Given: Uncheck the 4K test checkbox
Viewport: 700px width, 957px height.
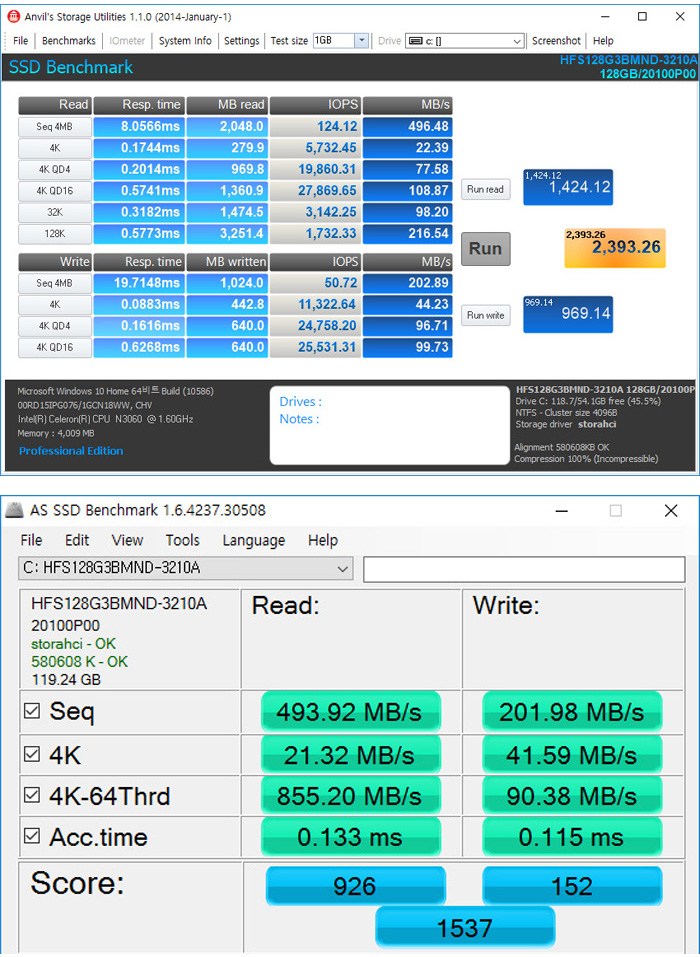Looking at the screenshot, I should [32, 754].
